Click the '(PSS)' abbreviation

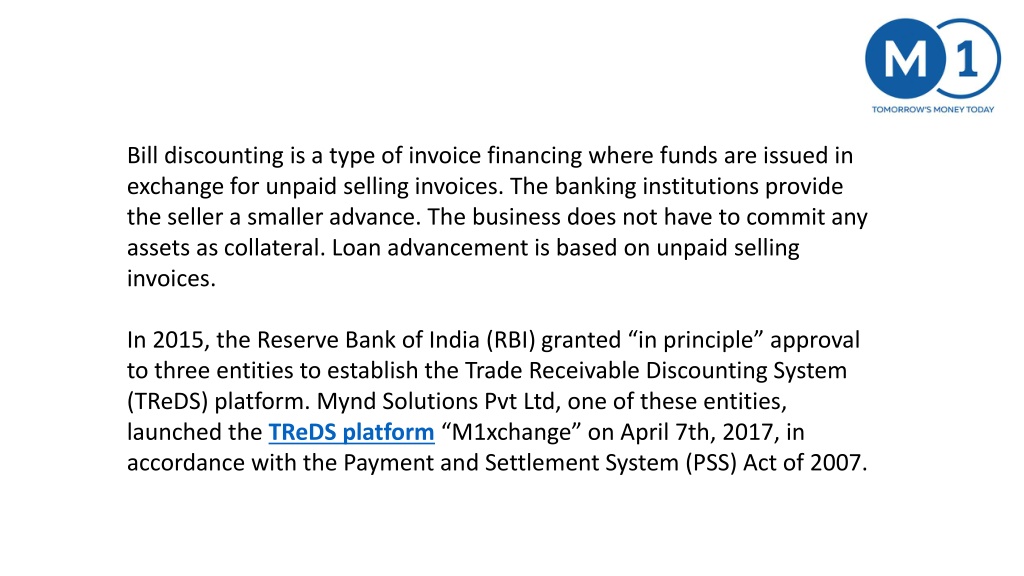(x=711, y=463)
